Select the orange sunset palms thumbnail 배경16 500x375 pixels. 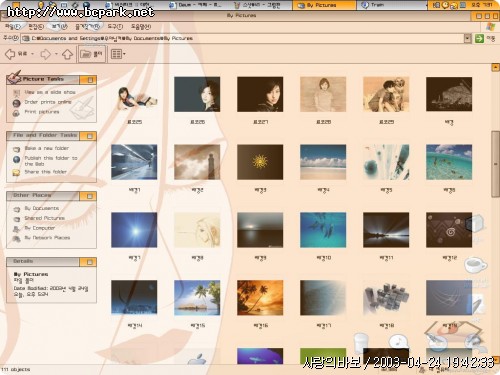[x=260, y=298]
